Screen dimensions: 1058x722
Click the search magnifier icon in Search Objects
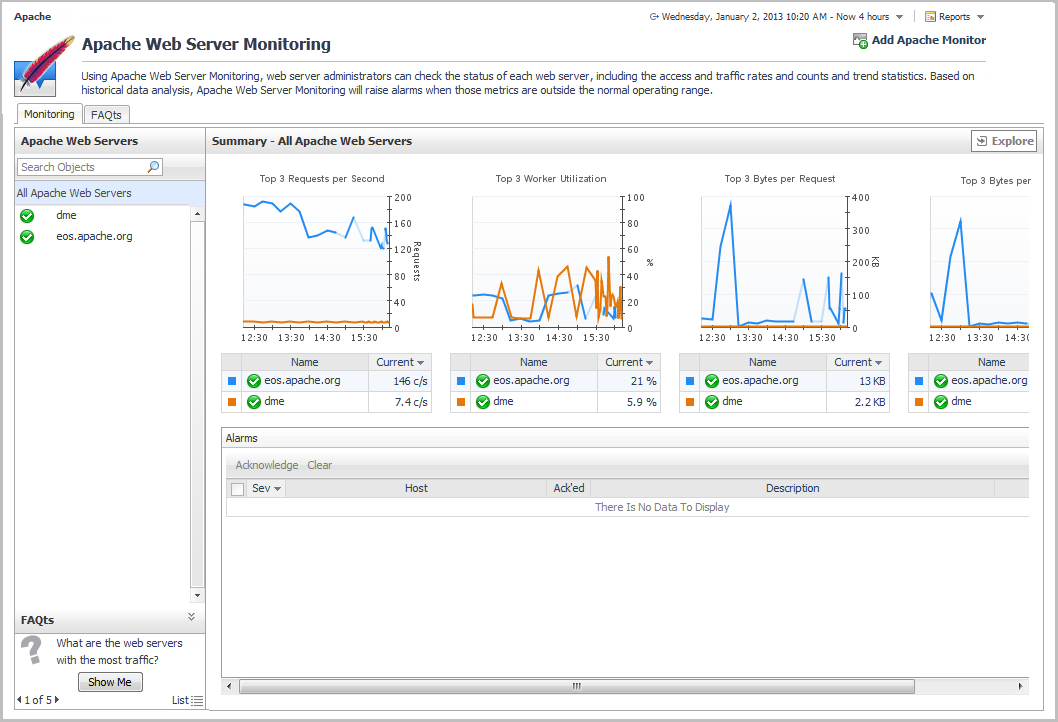point(153,167)
